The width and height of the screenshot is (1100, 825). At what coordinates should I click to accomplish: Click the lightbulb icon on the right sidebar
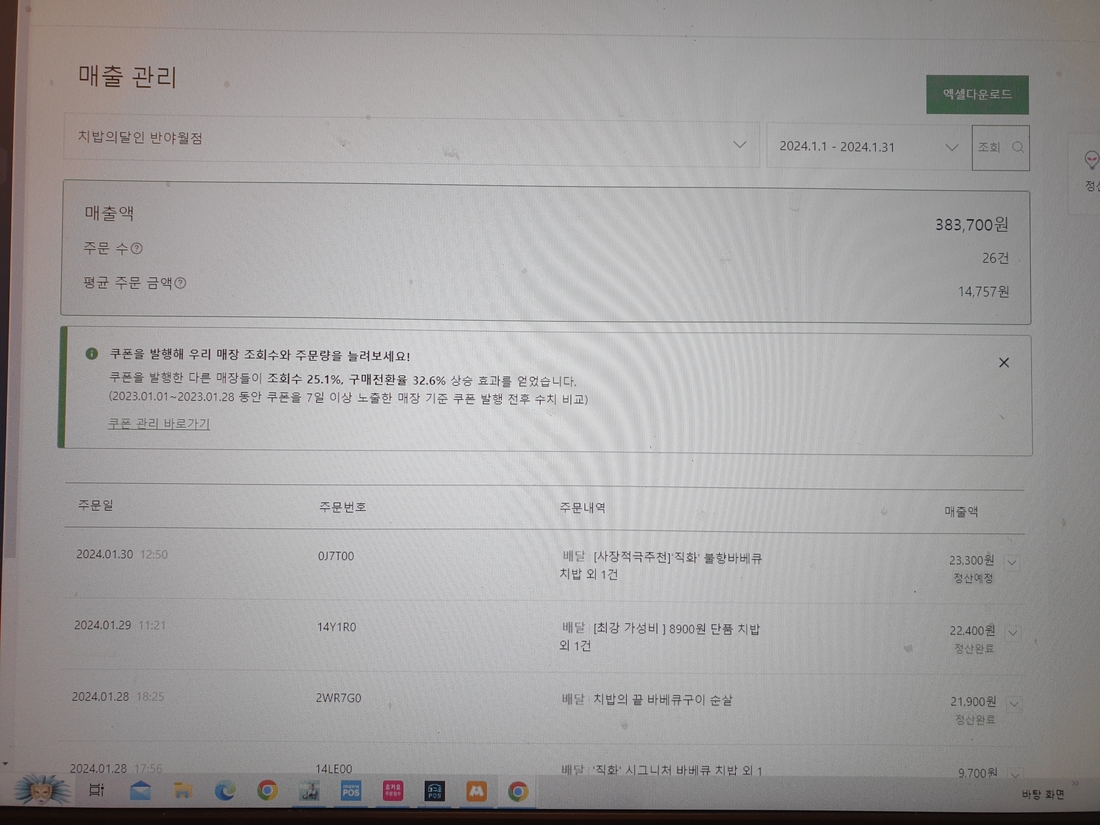[1091, 162]
